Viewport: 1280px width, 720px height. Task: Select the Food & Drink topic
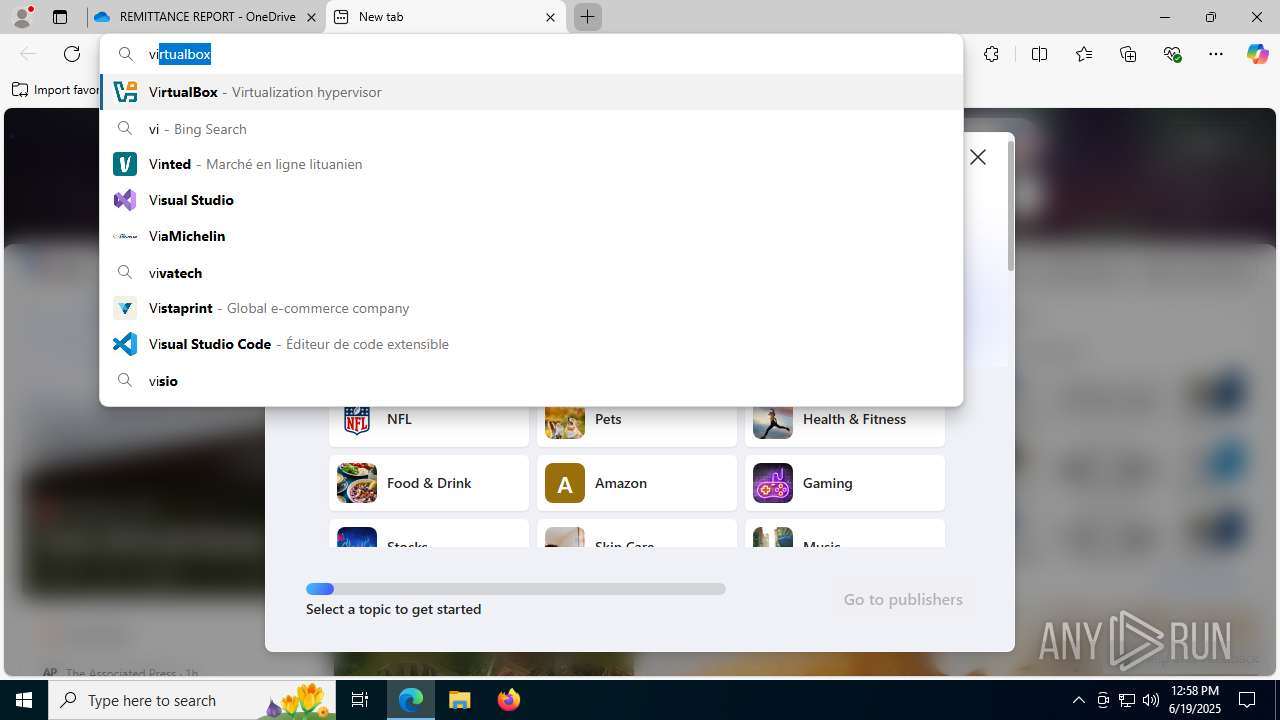[429, 483]
